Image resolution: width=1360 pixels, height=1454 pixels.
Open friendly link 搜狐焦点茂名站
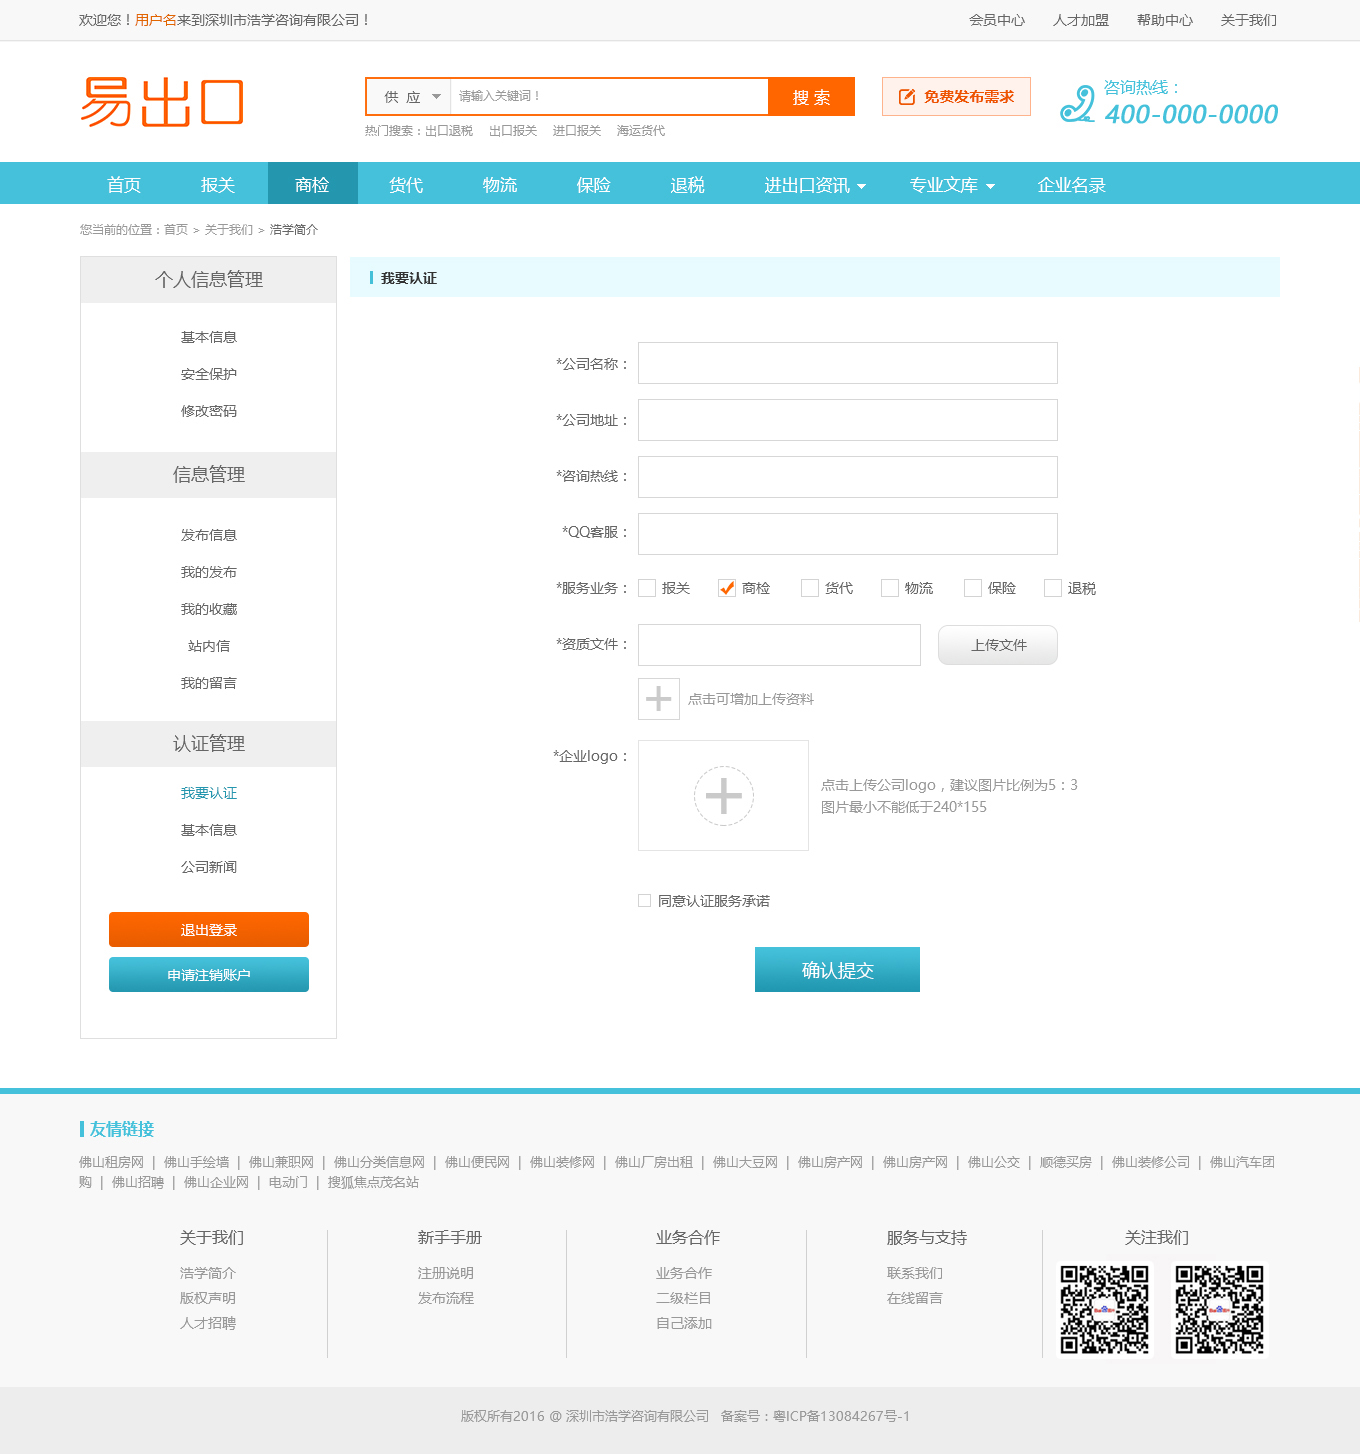coord(374,1182)
